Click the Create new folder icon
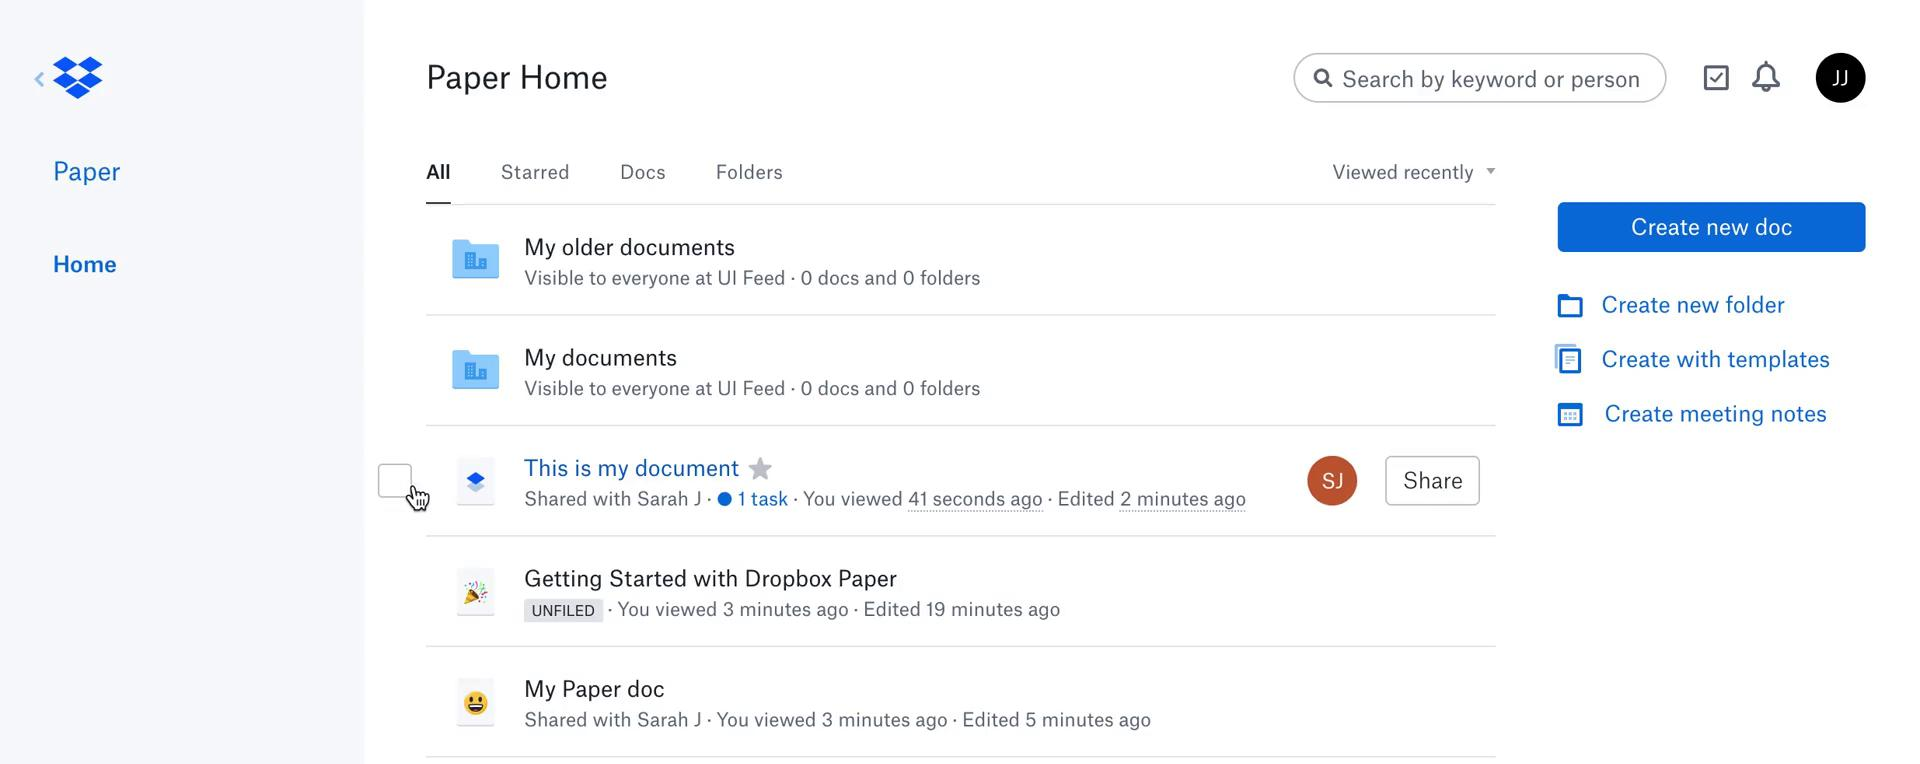The height and width of the screenshot is (764, 1920). pyautogui.click(x=1570, y=305)
